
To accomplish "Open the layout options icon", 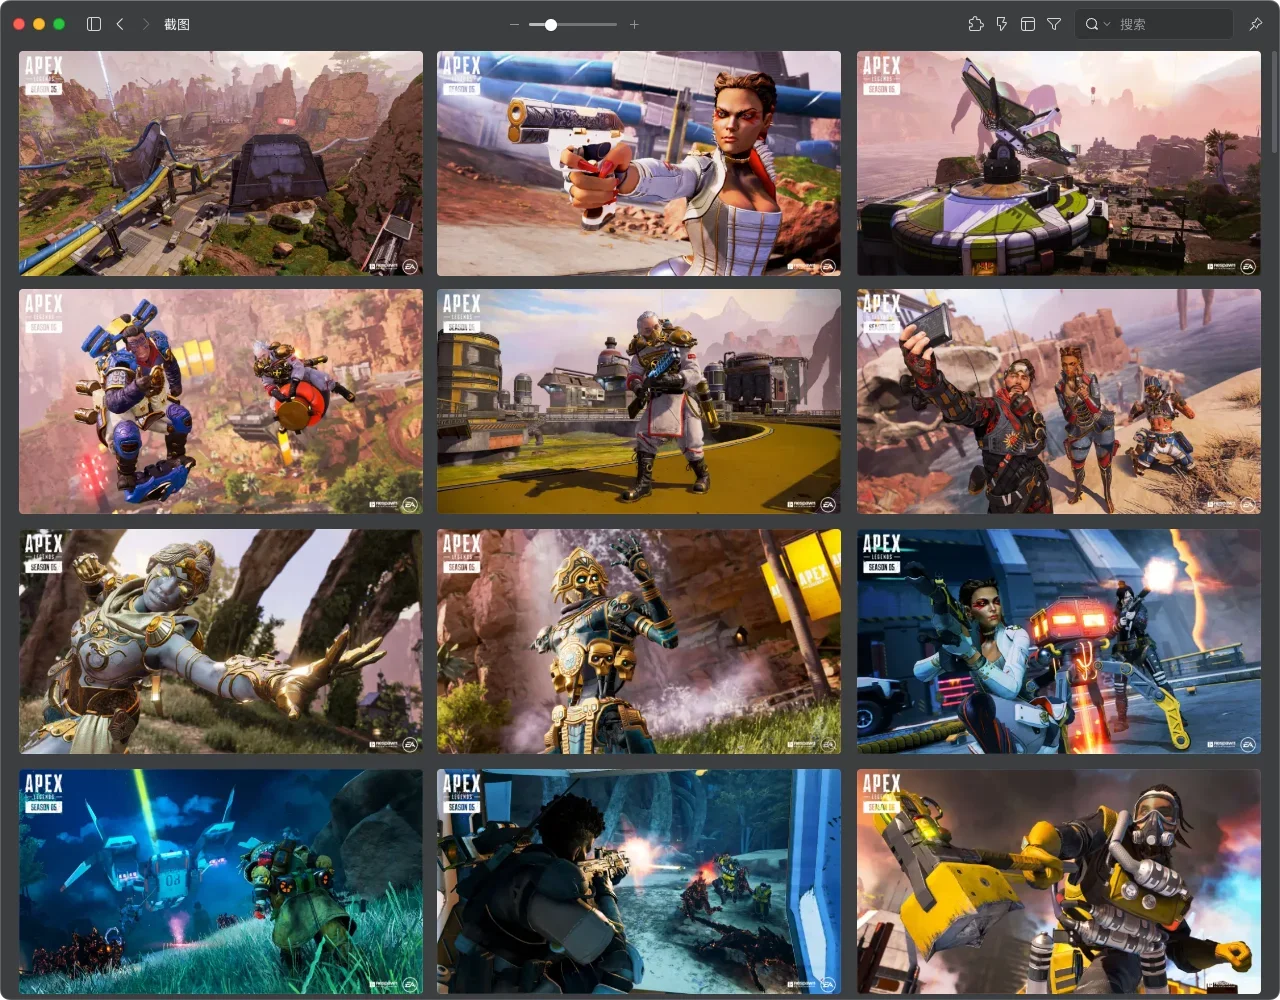I will click(x=1028, y=24).
